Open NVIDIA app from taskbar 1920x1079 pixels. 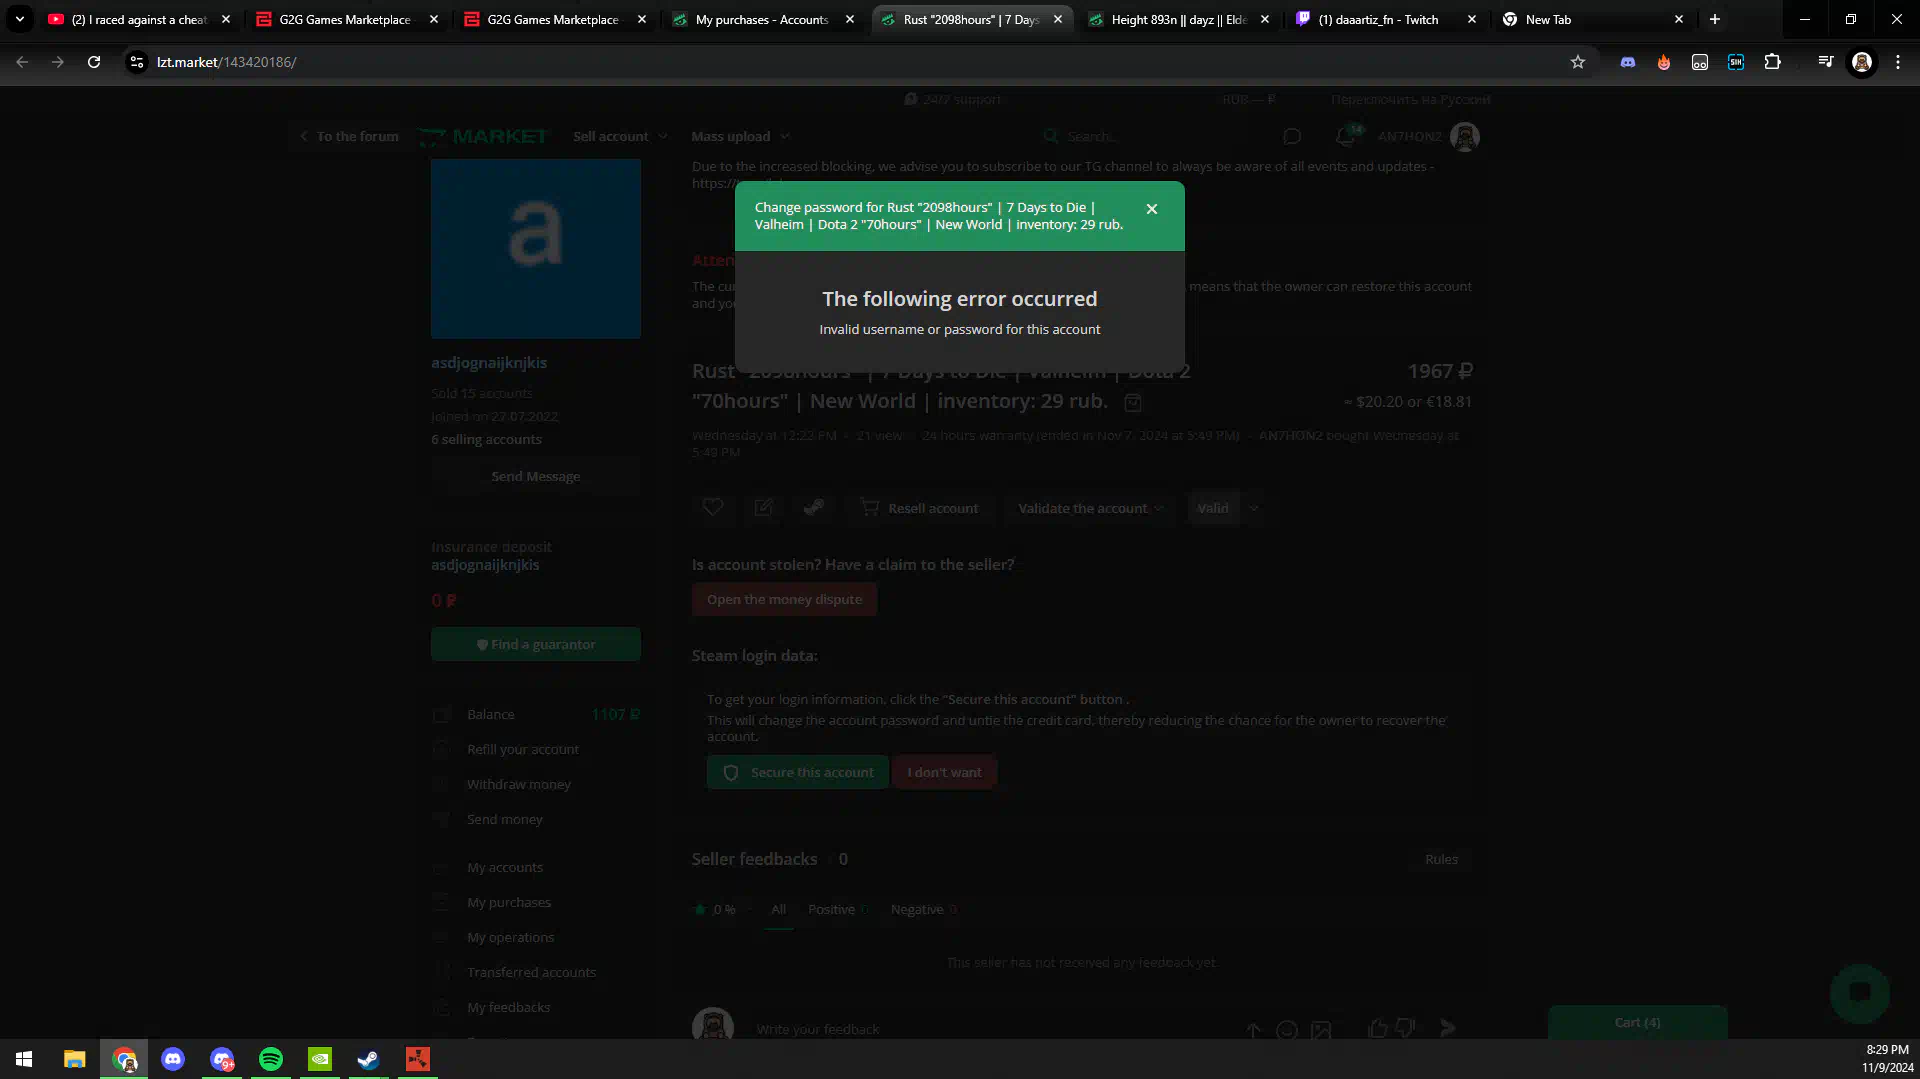click(320, 1059)
